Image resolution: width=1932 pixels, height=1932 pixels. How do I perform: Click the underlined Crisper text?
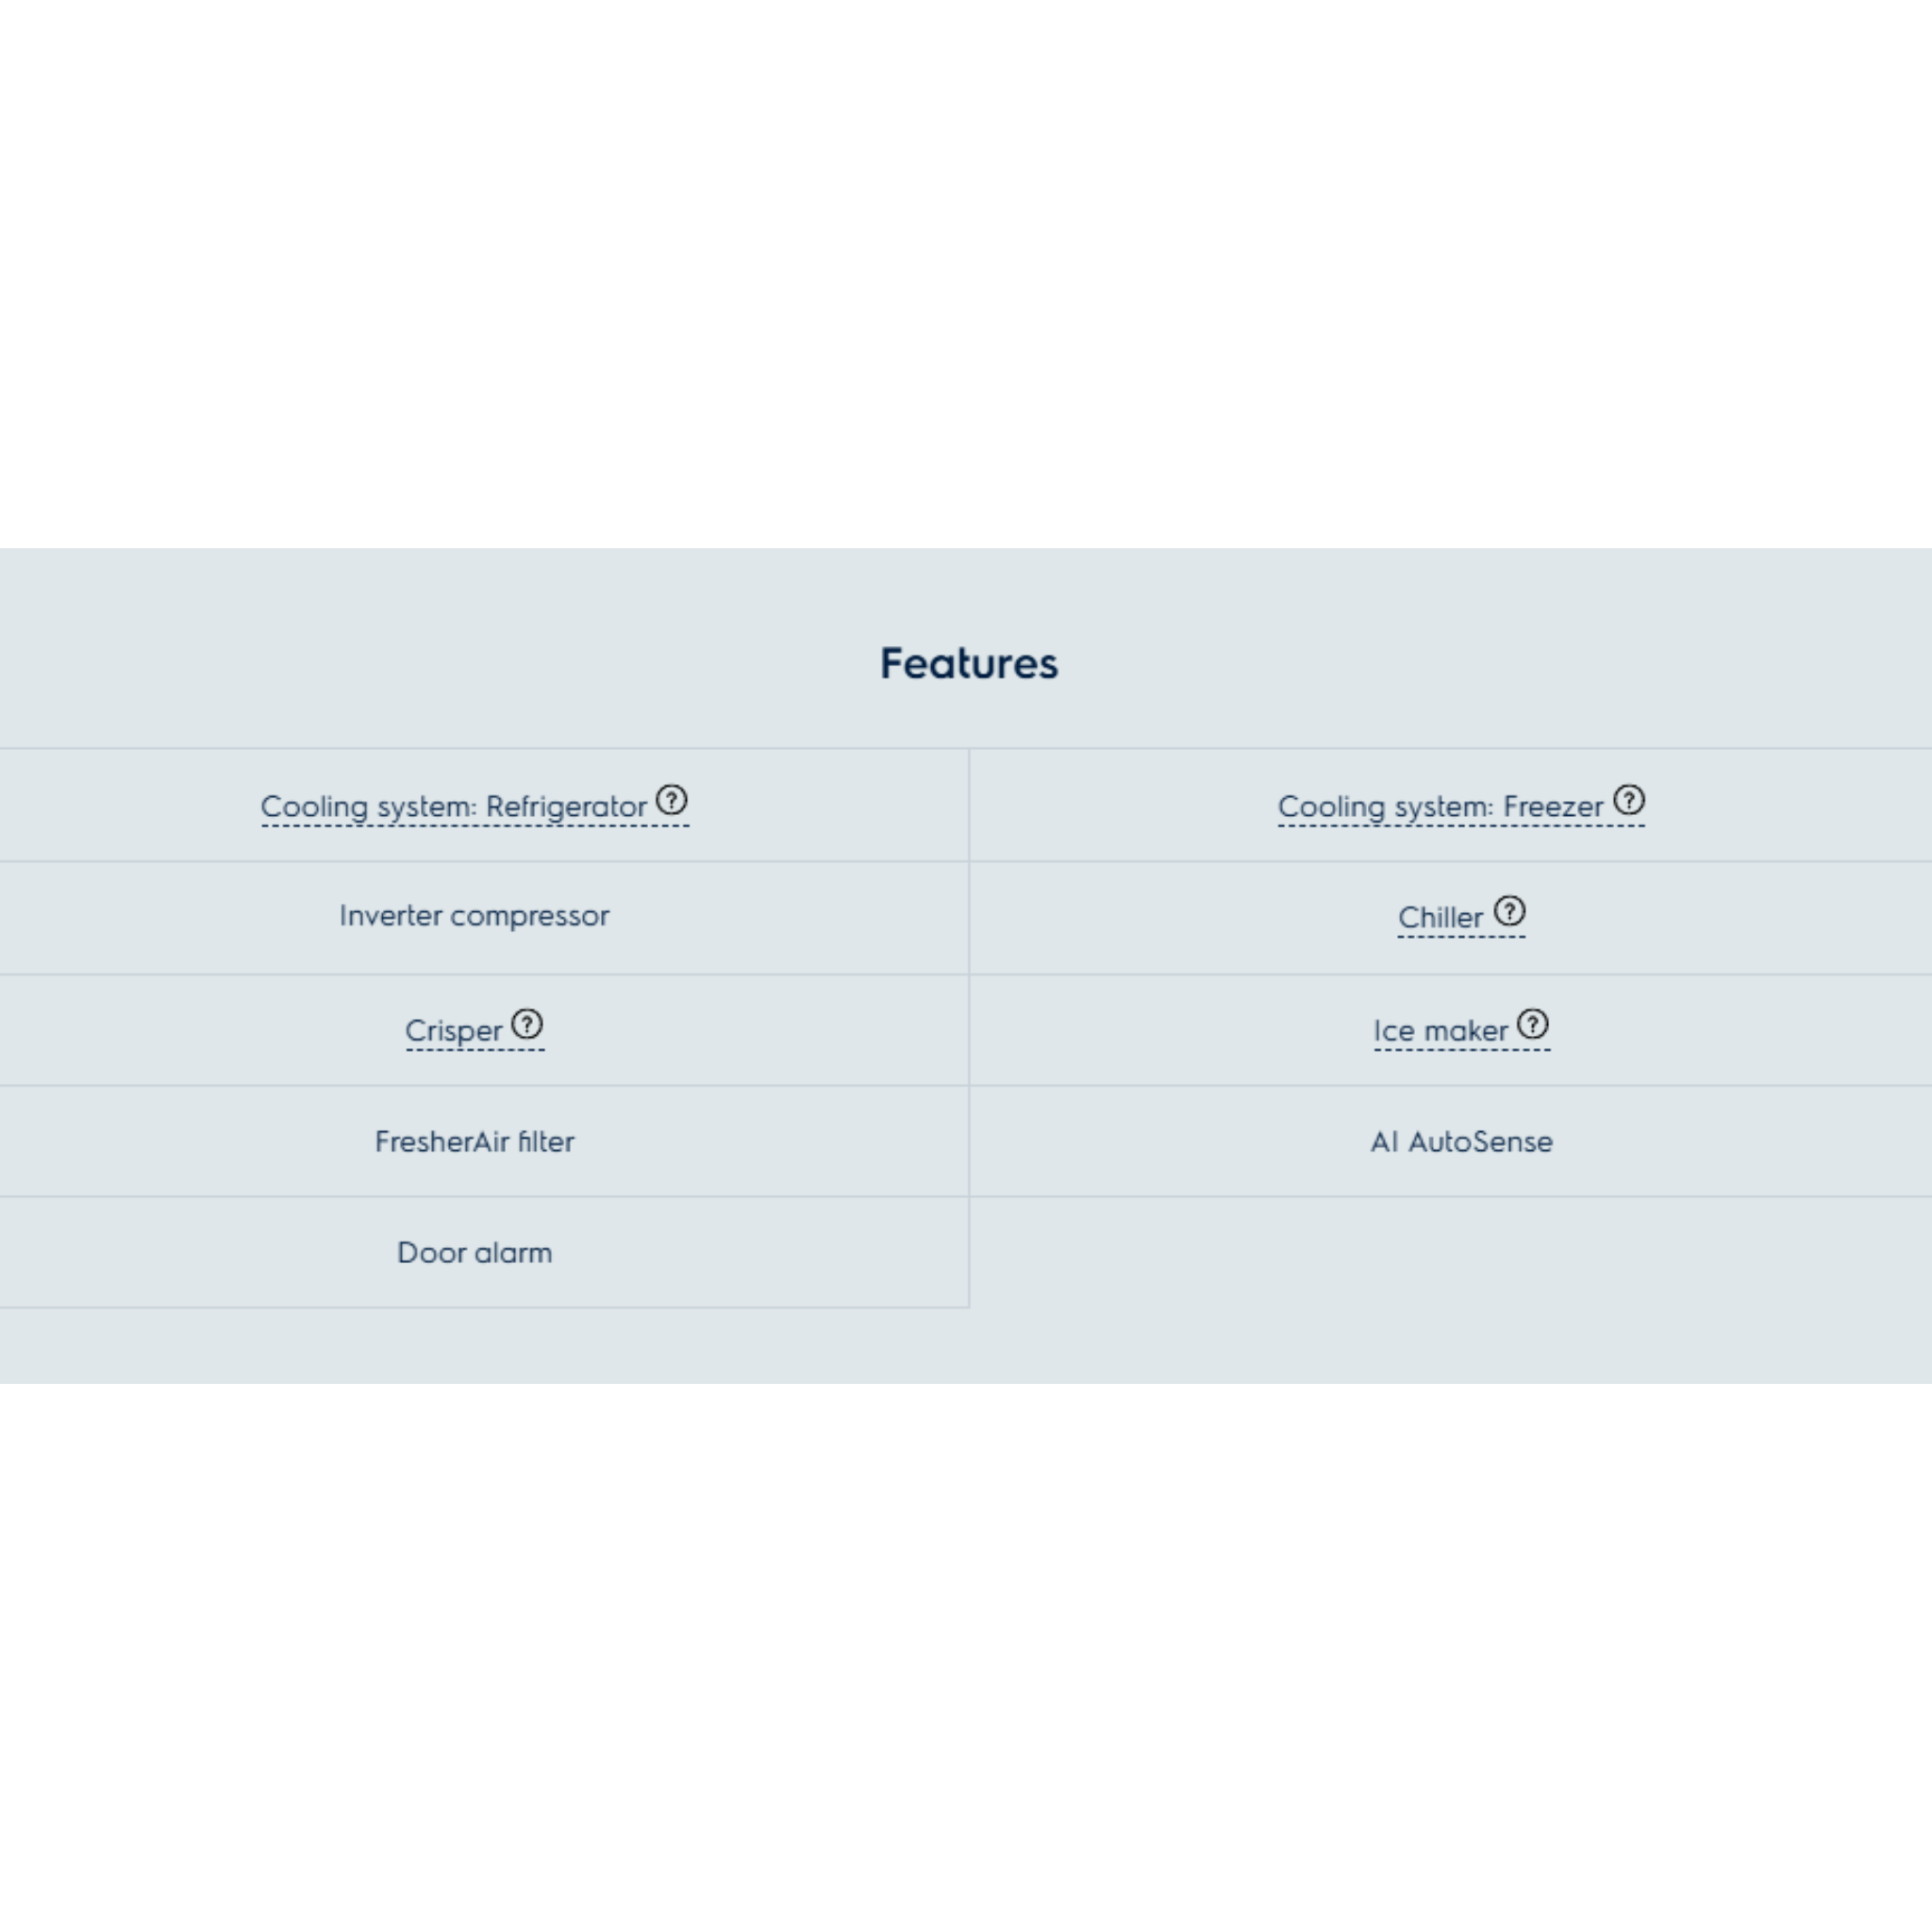click(x=453, y=1031)
